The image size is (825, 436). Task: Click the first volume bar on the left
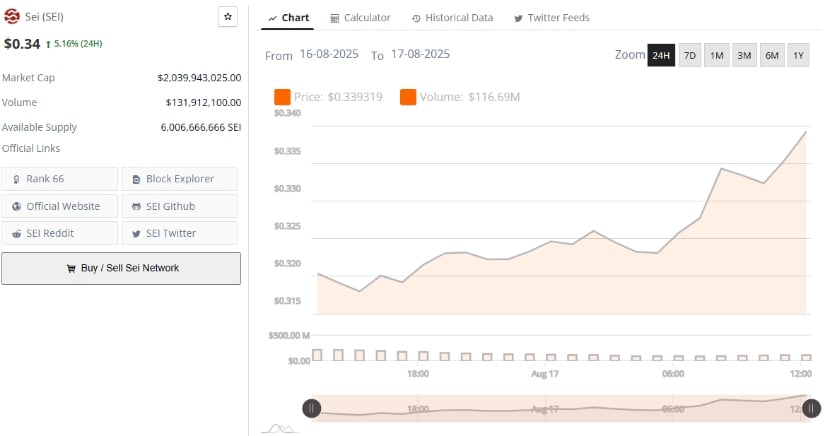[x=317, y=355]
